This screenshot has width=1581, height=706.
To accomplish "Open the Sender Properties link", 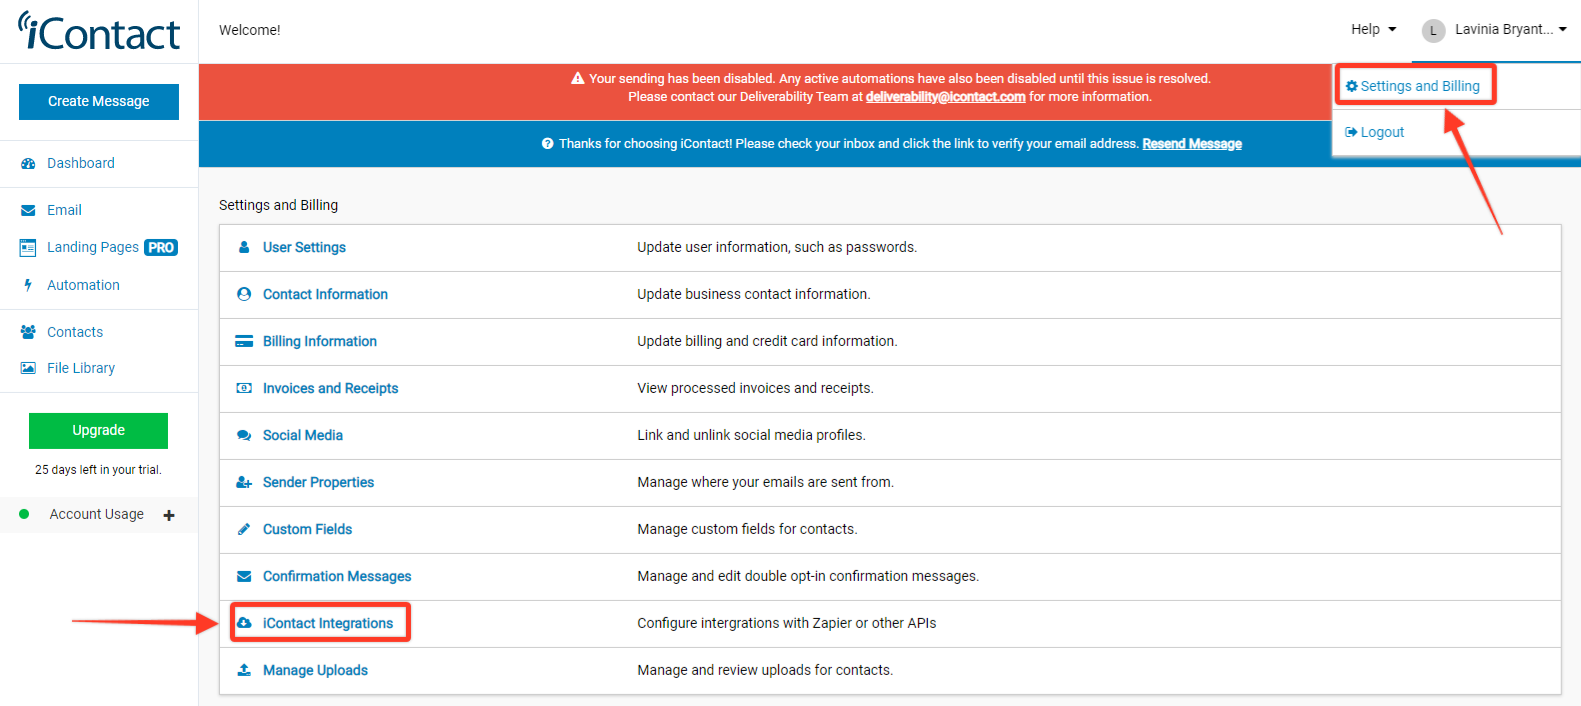I will coord(318,482).
